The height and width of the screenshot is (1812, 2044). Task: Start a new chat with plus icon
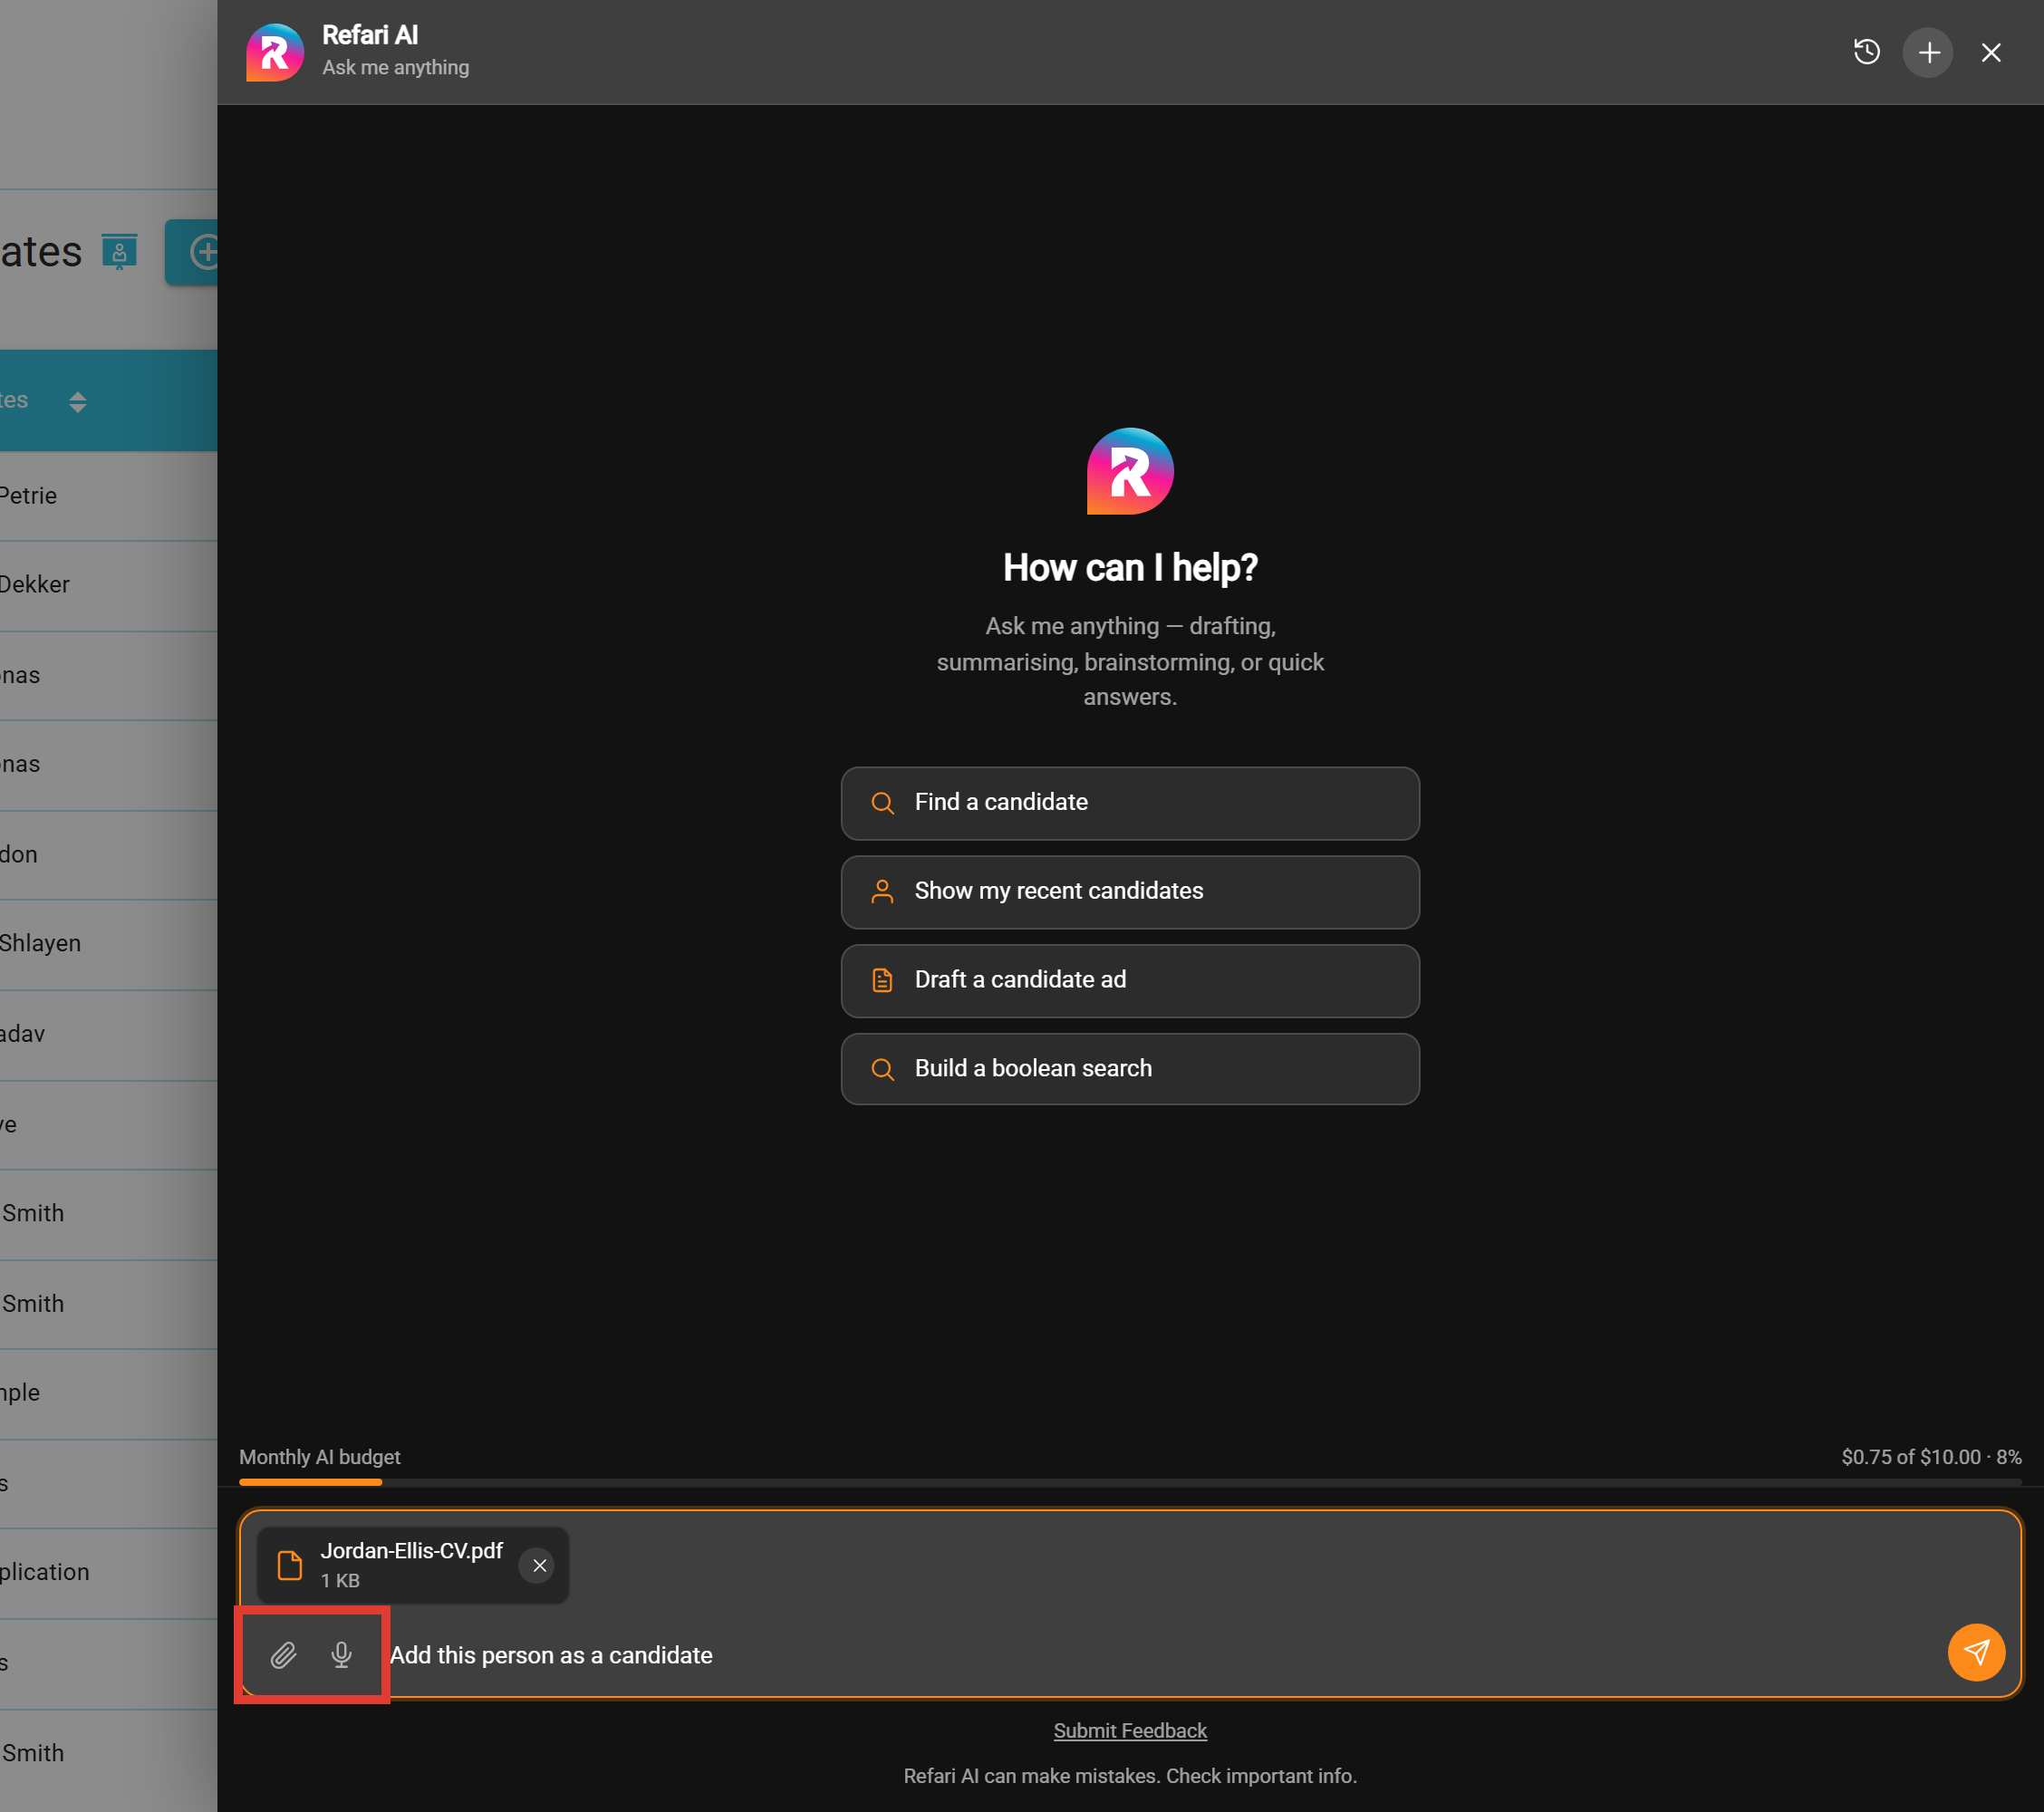pyautogui.click(x=1928, y=52)
